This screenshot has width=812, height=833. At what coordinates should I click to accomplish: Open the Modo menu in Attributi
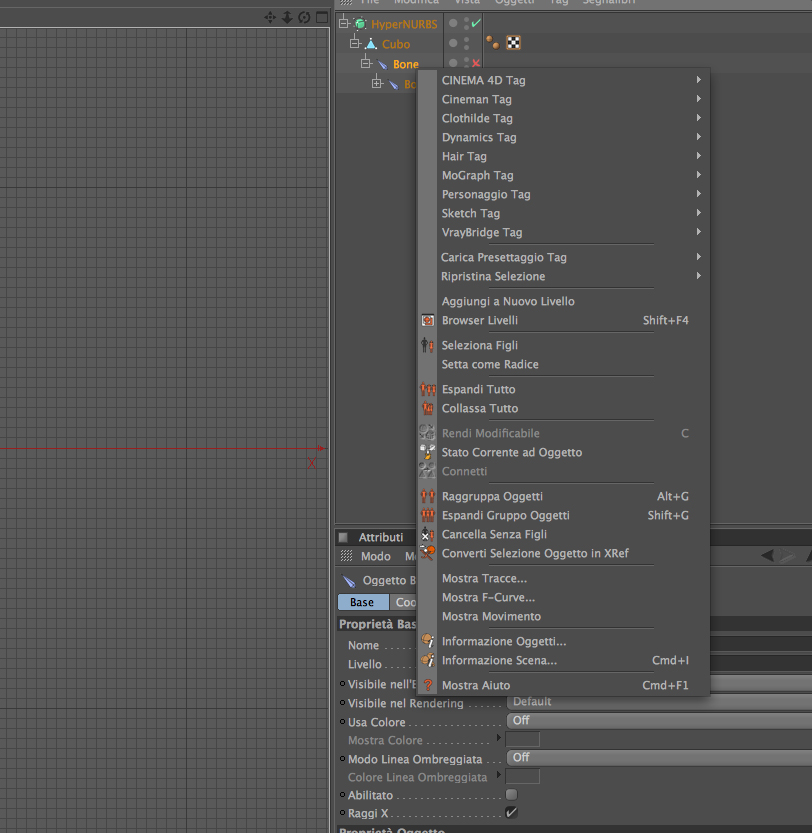tap(376, 556)
